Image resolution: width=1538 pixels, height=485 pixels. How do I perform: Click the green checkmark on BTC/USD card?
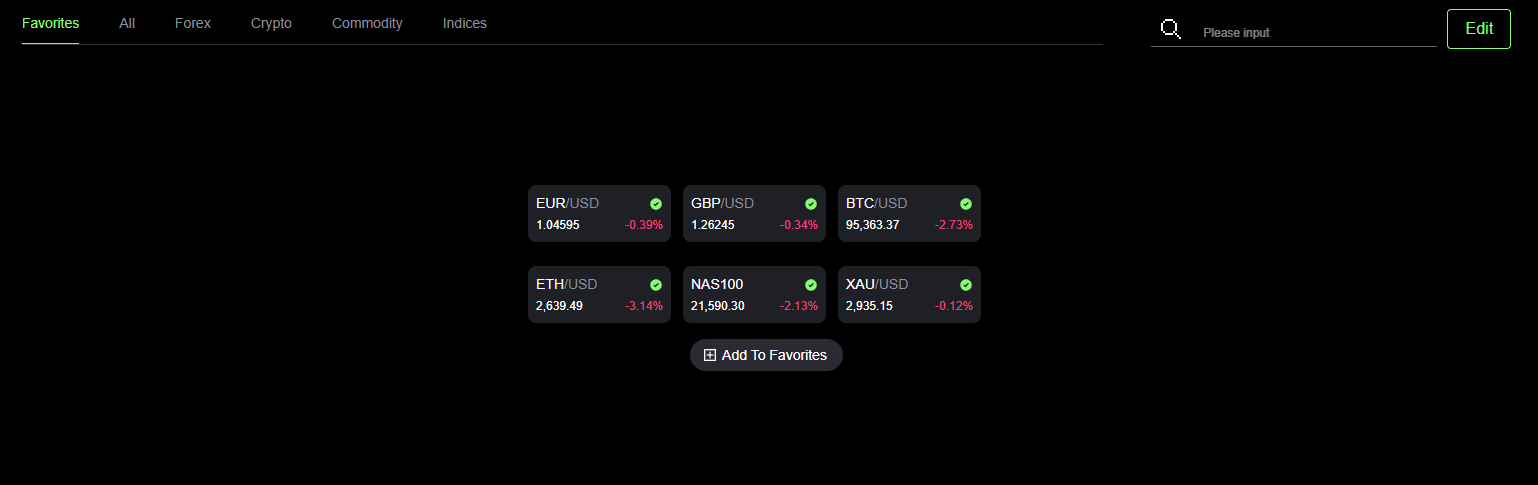click(966, 203)
